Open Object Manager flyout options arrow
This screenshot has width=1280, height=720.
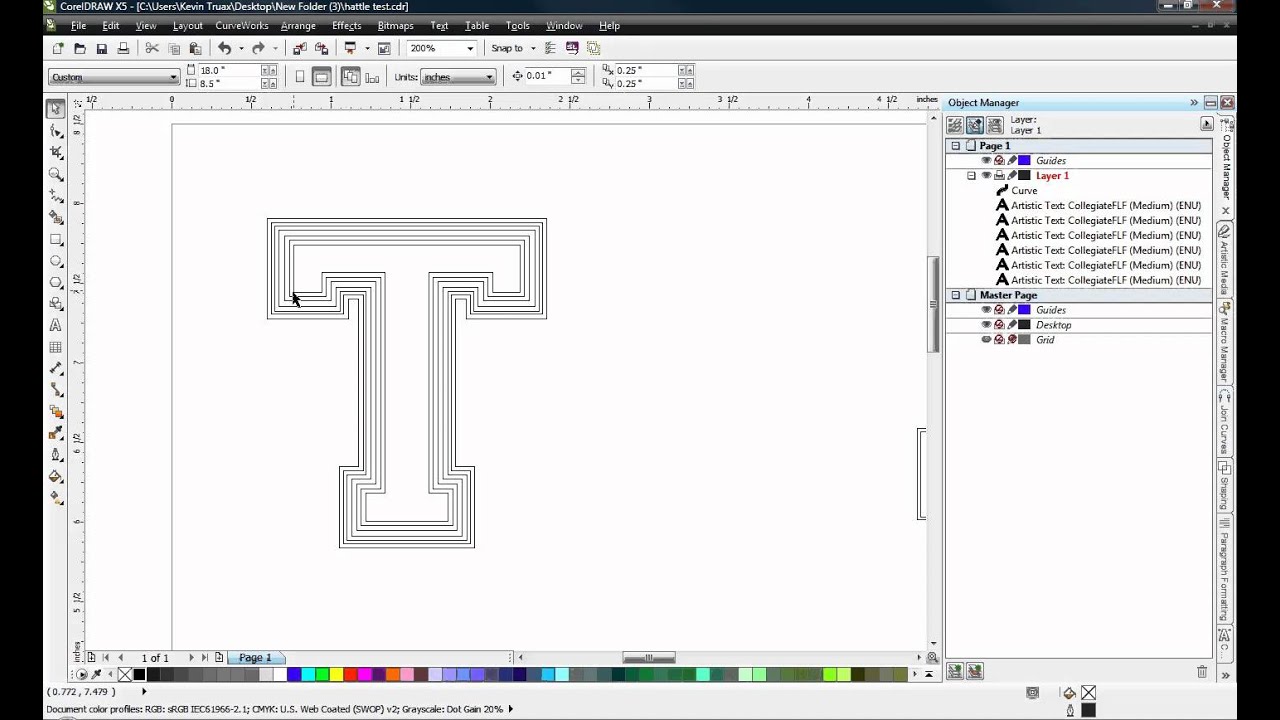pyautogui.click(x=1207, y=124)
